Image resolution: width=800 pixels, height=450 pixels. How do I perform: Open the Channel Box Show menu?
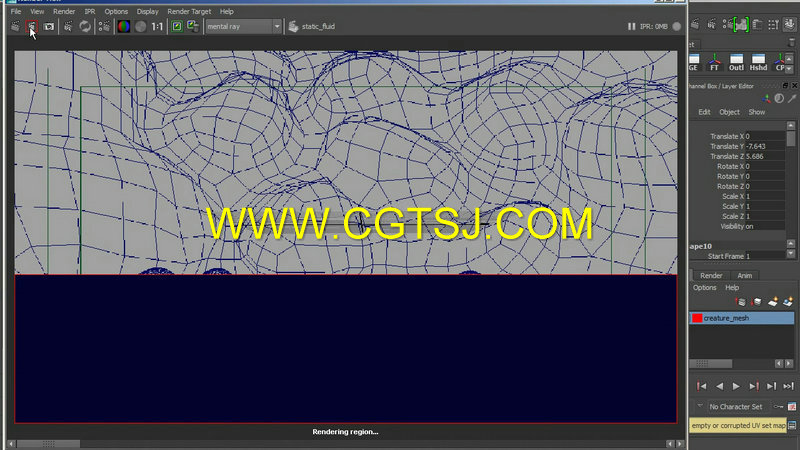pos(757,112)
